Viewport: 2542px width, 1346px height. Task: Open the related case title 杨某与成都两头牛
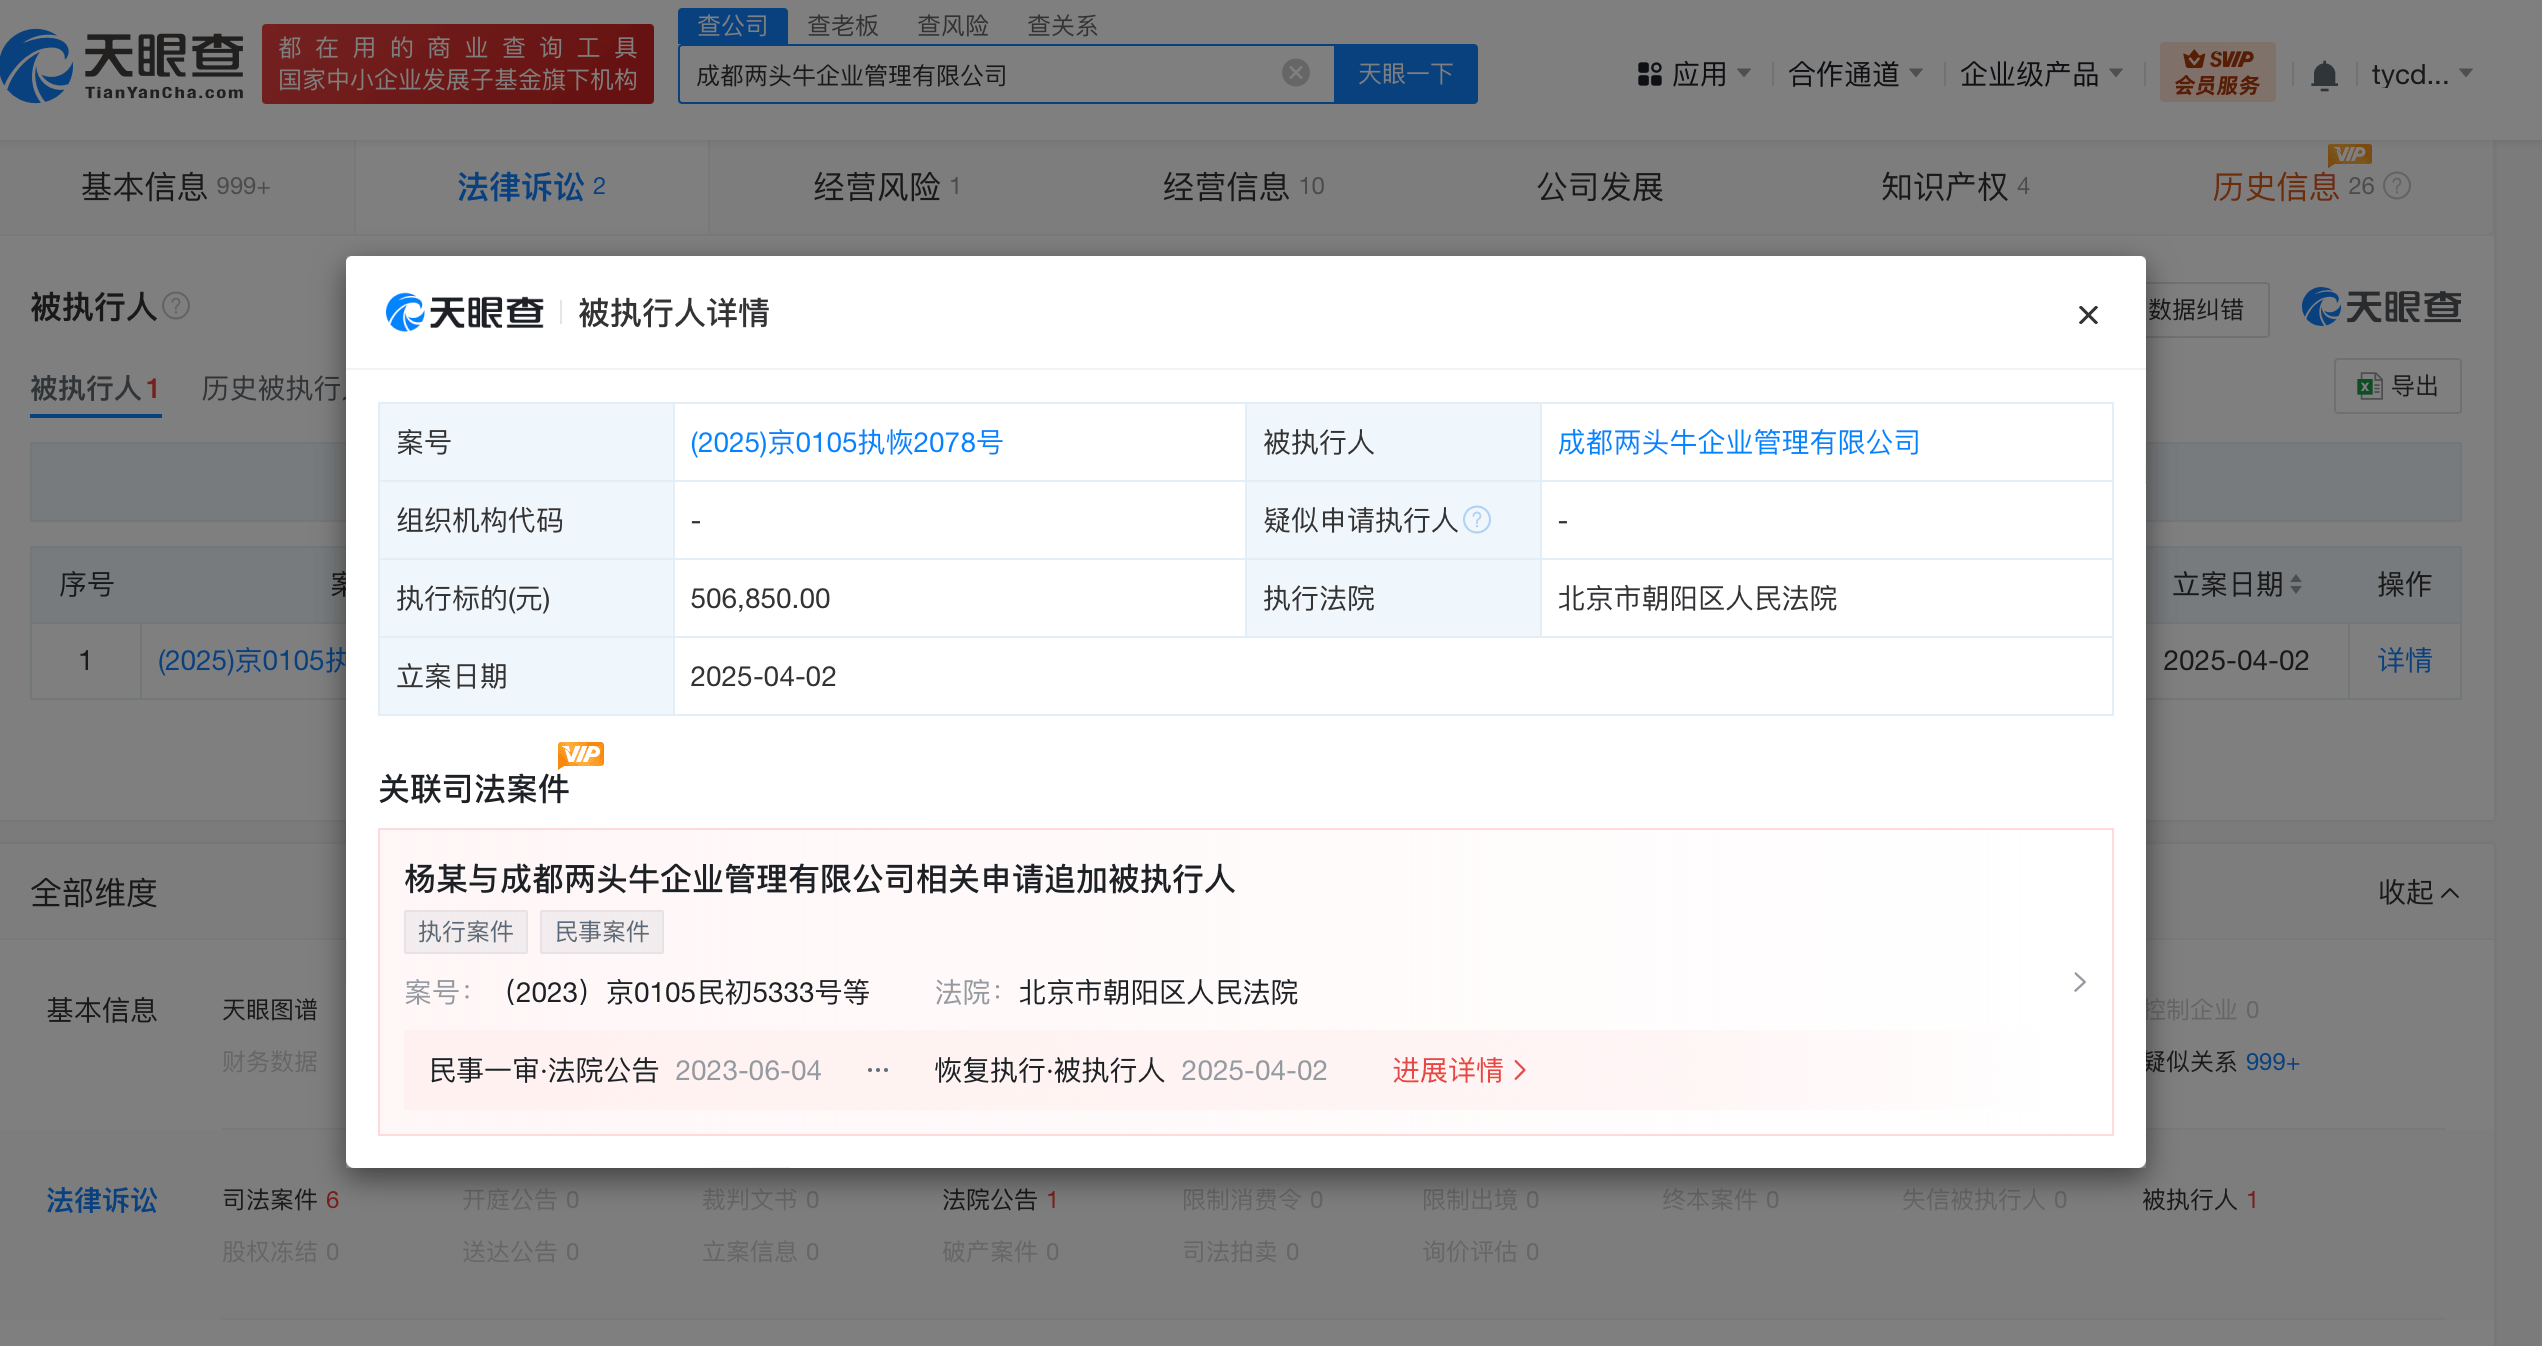[x=819, y=878]
